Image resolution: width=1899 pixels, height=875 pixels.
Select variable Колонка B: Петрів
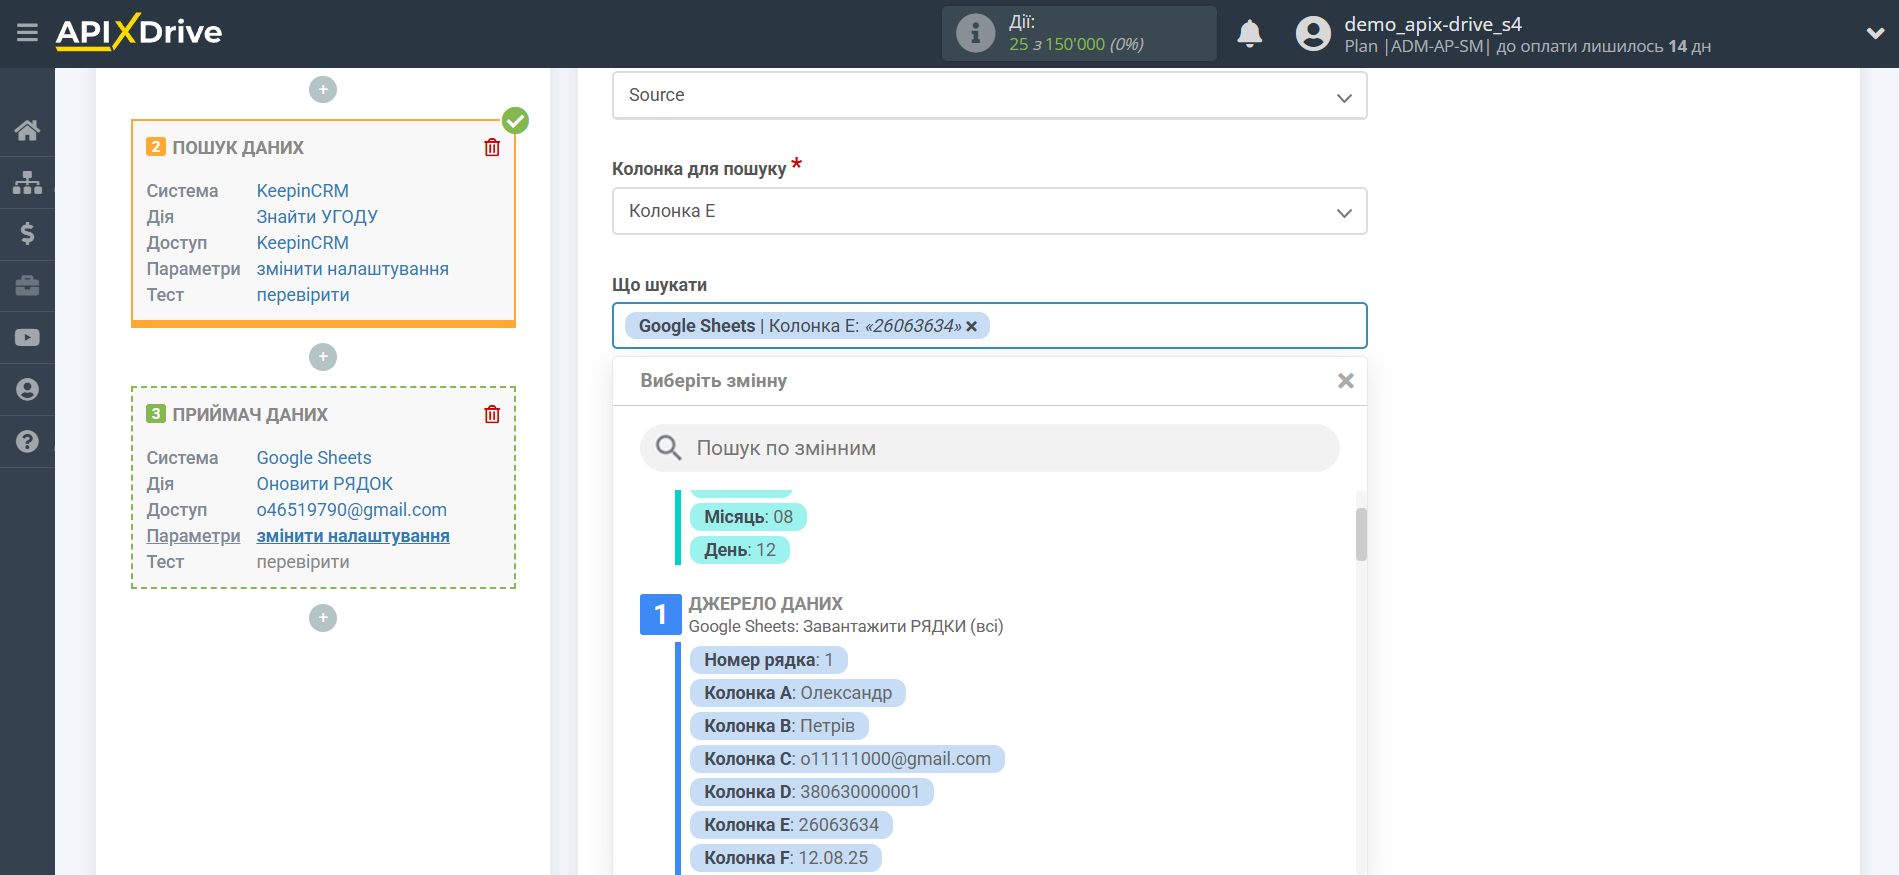(x=779, y=726)
